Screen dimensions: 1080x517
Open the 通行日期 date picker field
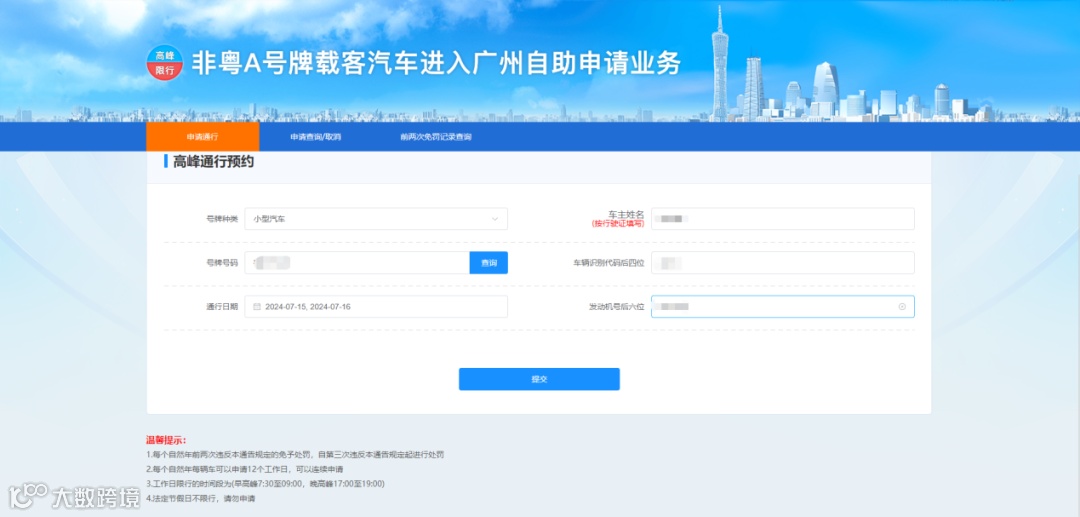tap(376, 306)
